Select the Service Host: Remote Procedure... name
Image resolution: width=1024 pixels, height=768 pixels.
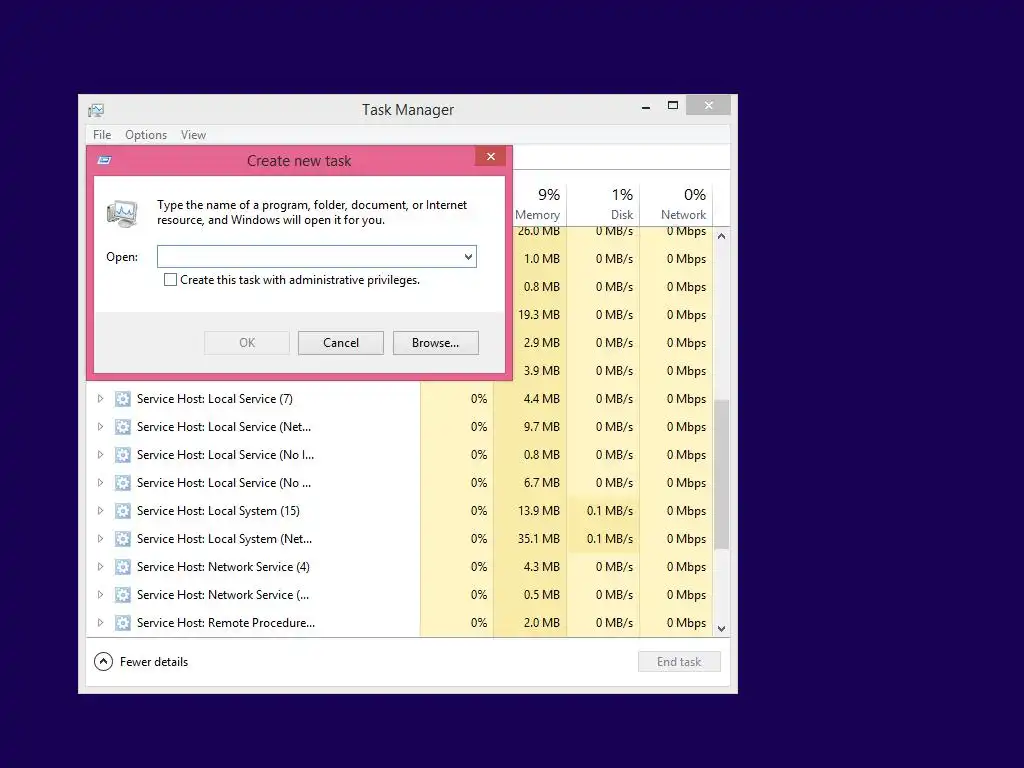click(x=225, y=623)
